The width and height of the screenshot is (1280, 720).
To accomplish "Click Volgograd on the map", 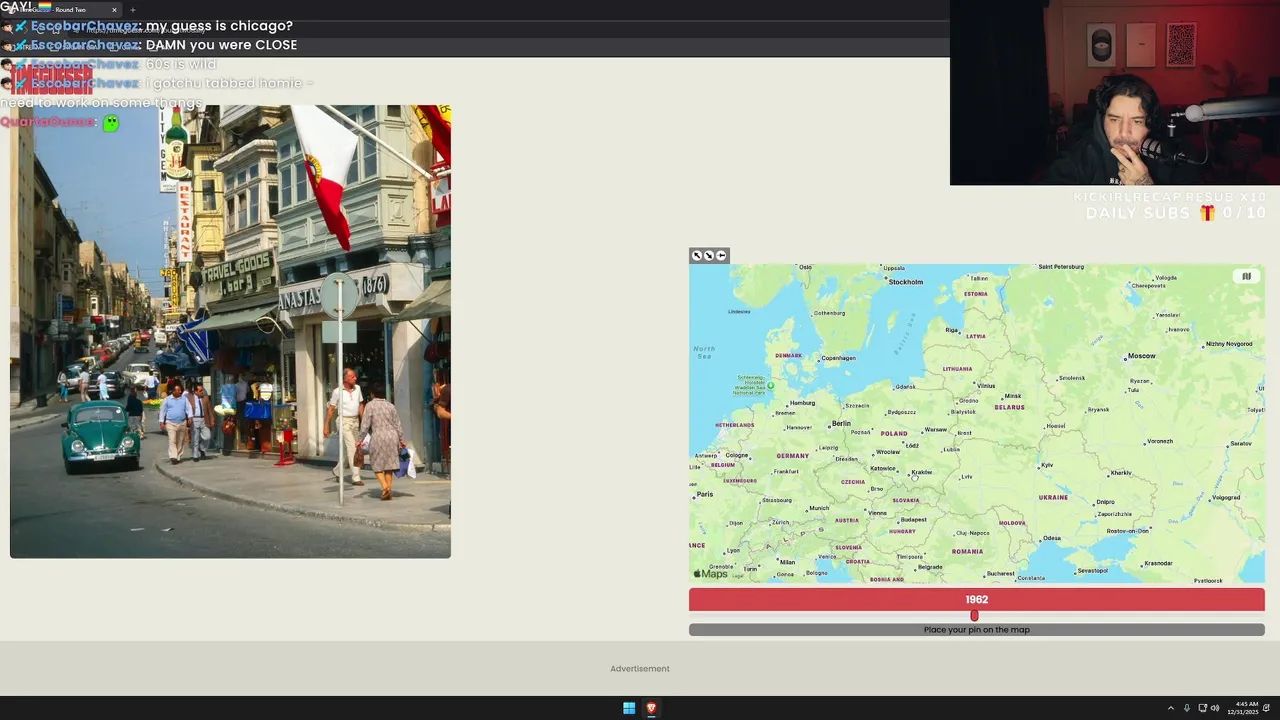I will [1225, 497].
